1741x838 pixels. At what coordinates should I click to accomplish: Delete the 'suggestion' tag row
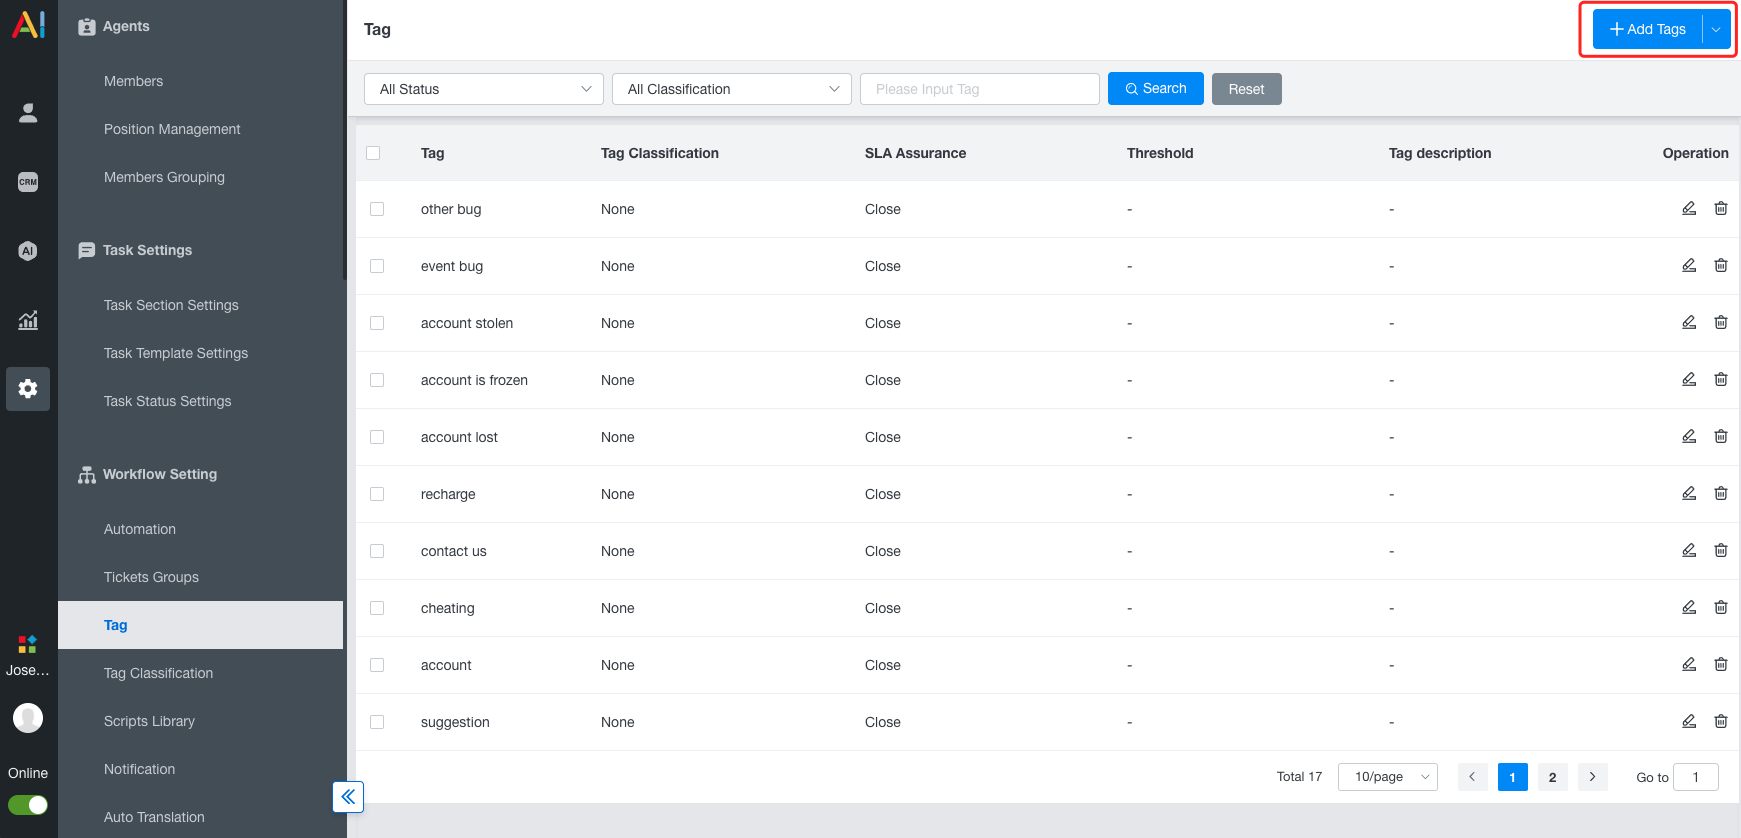pyautogui.click(x=1720, y=721)
